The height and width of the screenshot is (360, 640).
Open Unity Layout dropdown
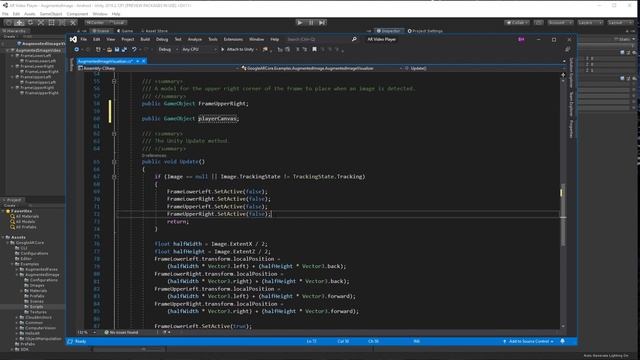click(x=620, y=22)
